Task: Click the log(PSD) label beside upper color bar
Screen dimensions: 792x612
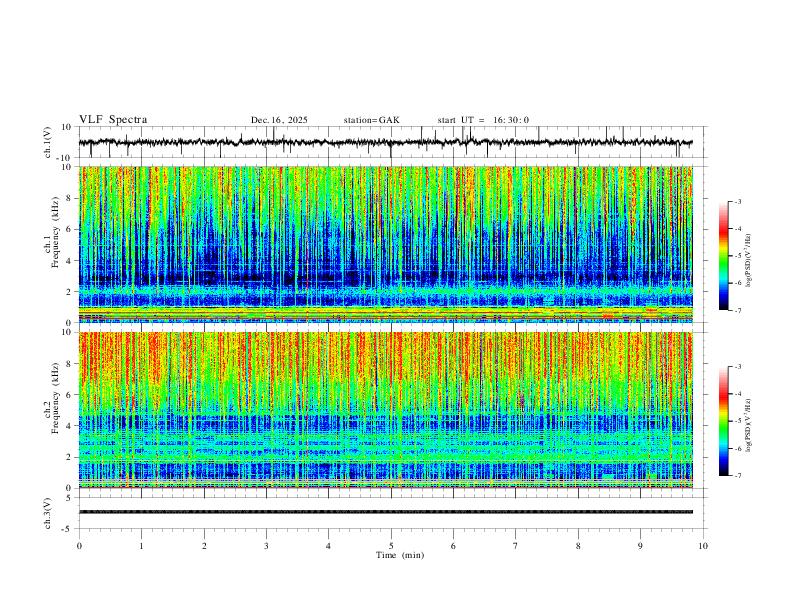Action: [x=749, y=261]
